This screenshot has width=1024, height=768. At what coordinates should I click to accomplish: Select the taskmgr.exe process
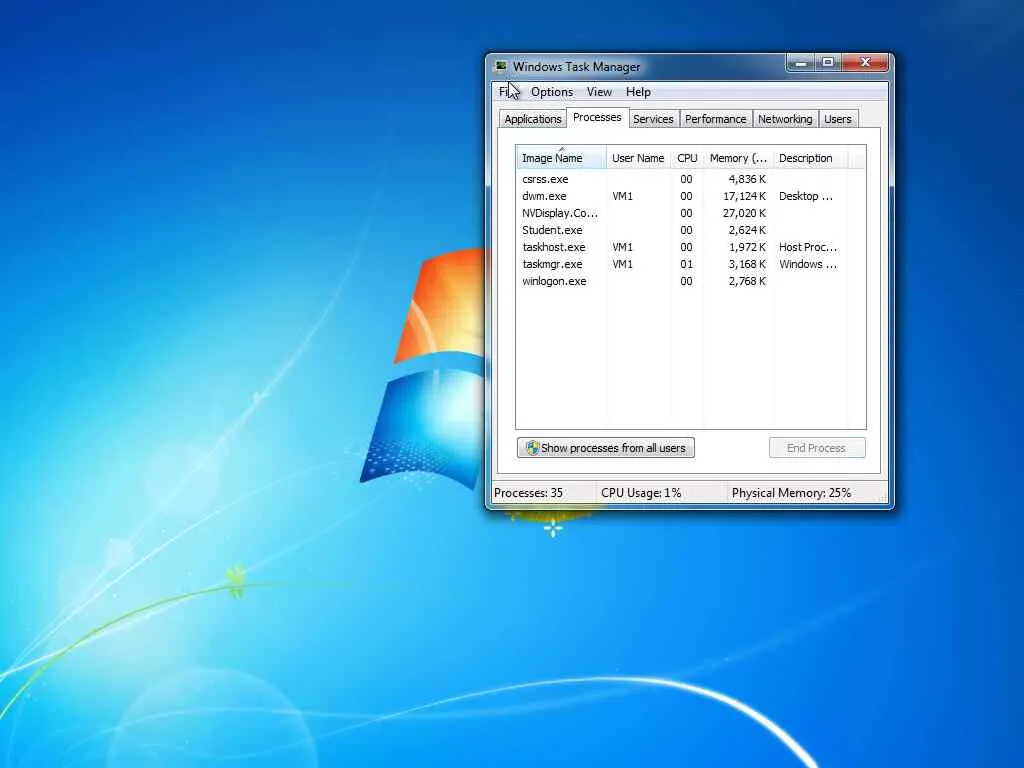point(690,264)
